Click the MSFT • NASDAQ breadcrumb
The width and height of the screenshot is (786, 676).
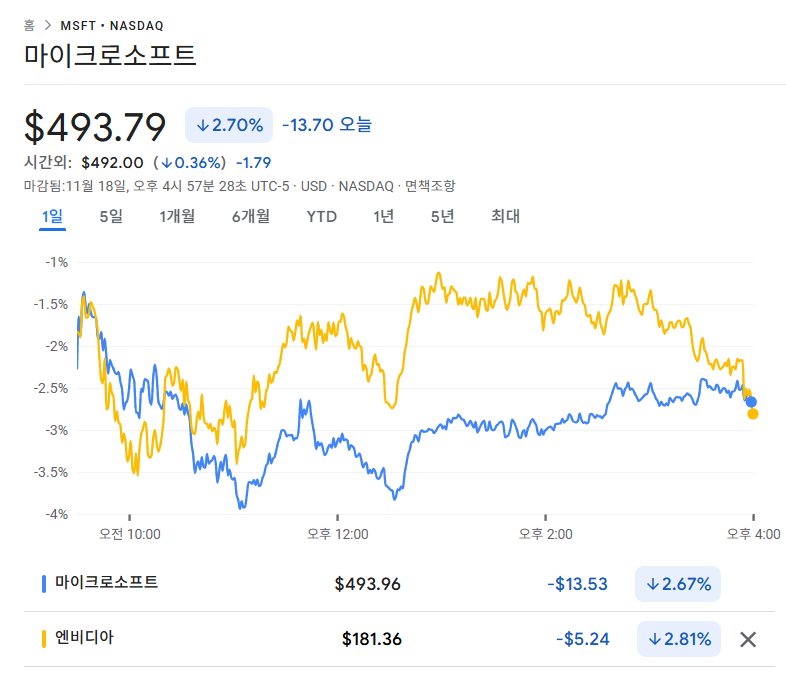(112, 25)
